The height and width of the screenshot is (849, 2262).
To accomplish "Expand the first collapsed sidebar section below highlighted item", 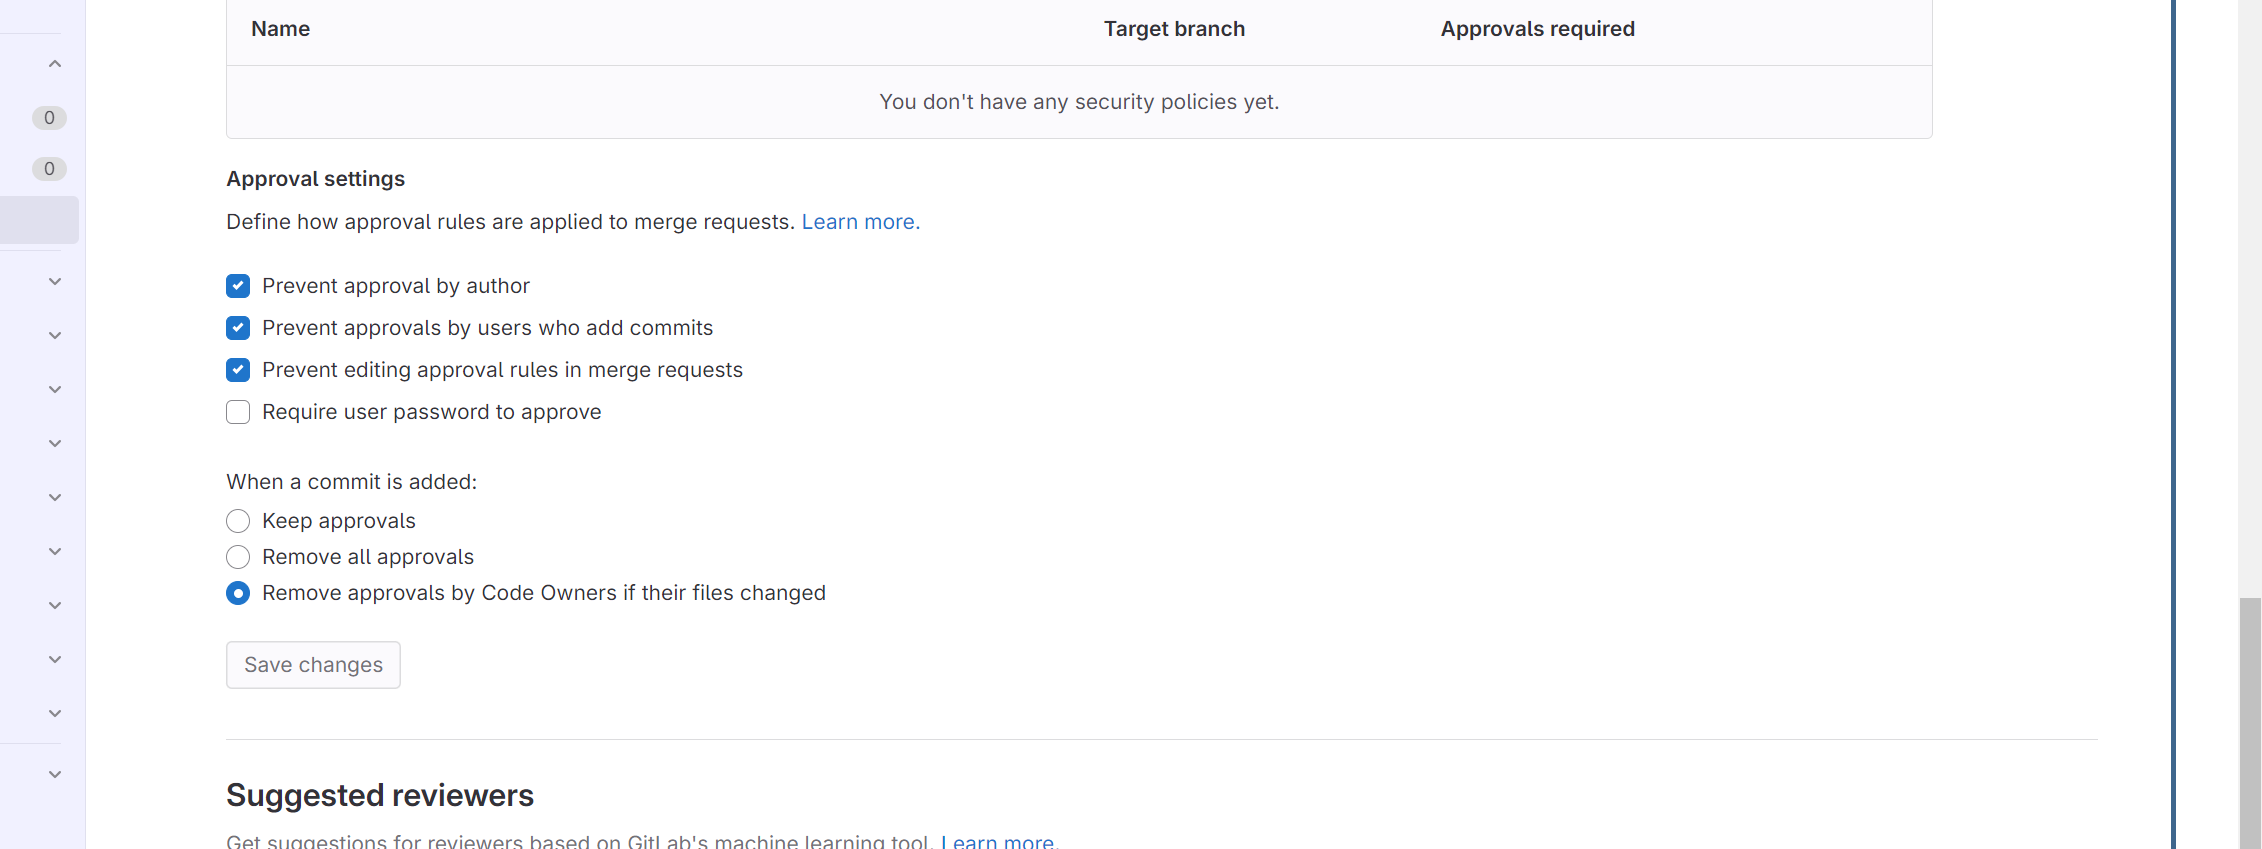I will 55,282.
